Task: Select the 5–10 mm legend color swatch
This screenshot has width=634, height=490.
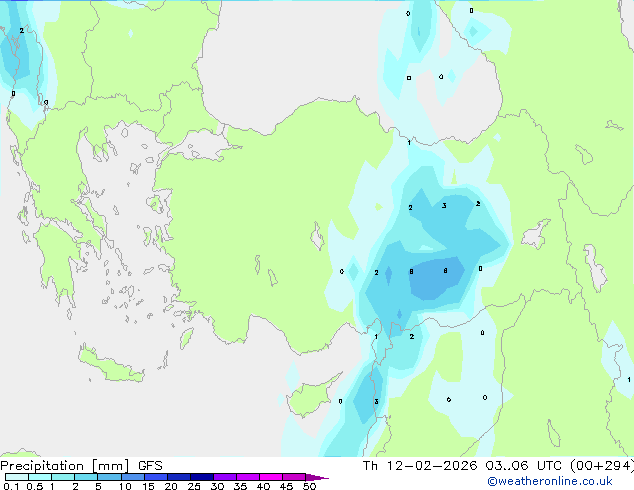Action: click(109, 477)
